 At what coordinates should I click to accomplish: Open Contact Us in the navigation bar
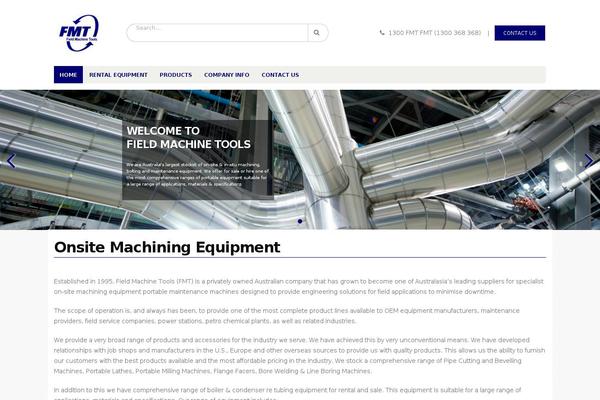click(x=280, y=75)
